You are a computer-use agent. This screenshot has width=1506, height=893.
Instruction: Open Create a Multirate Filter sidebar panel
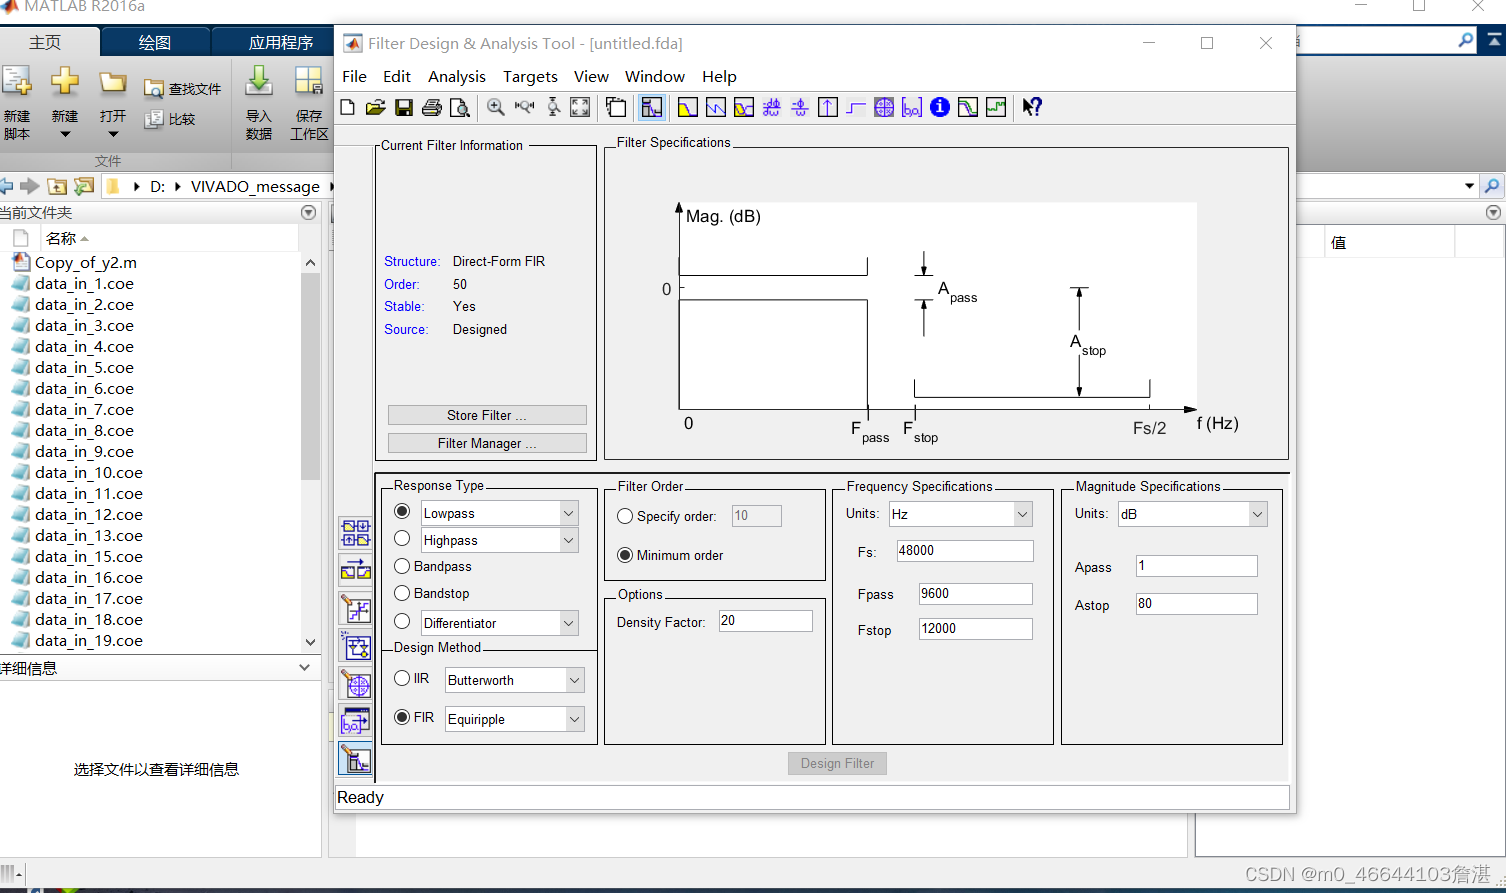(356, 532)
